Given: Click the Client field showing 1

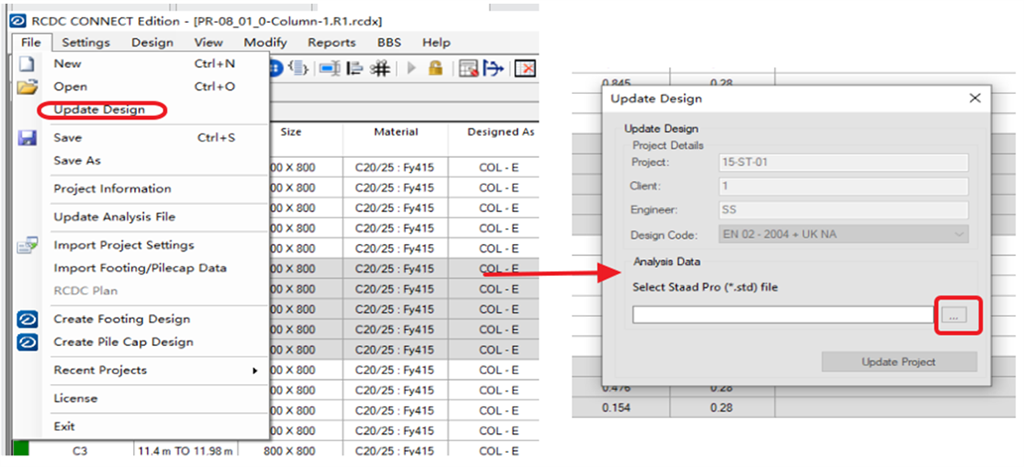Looking at the screenshot, I should tap(844, 186).
